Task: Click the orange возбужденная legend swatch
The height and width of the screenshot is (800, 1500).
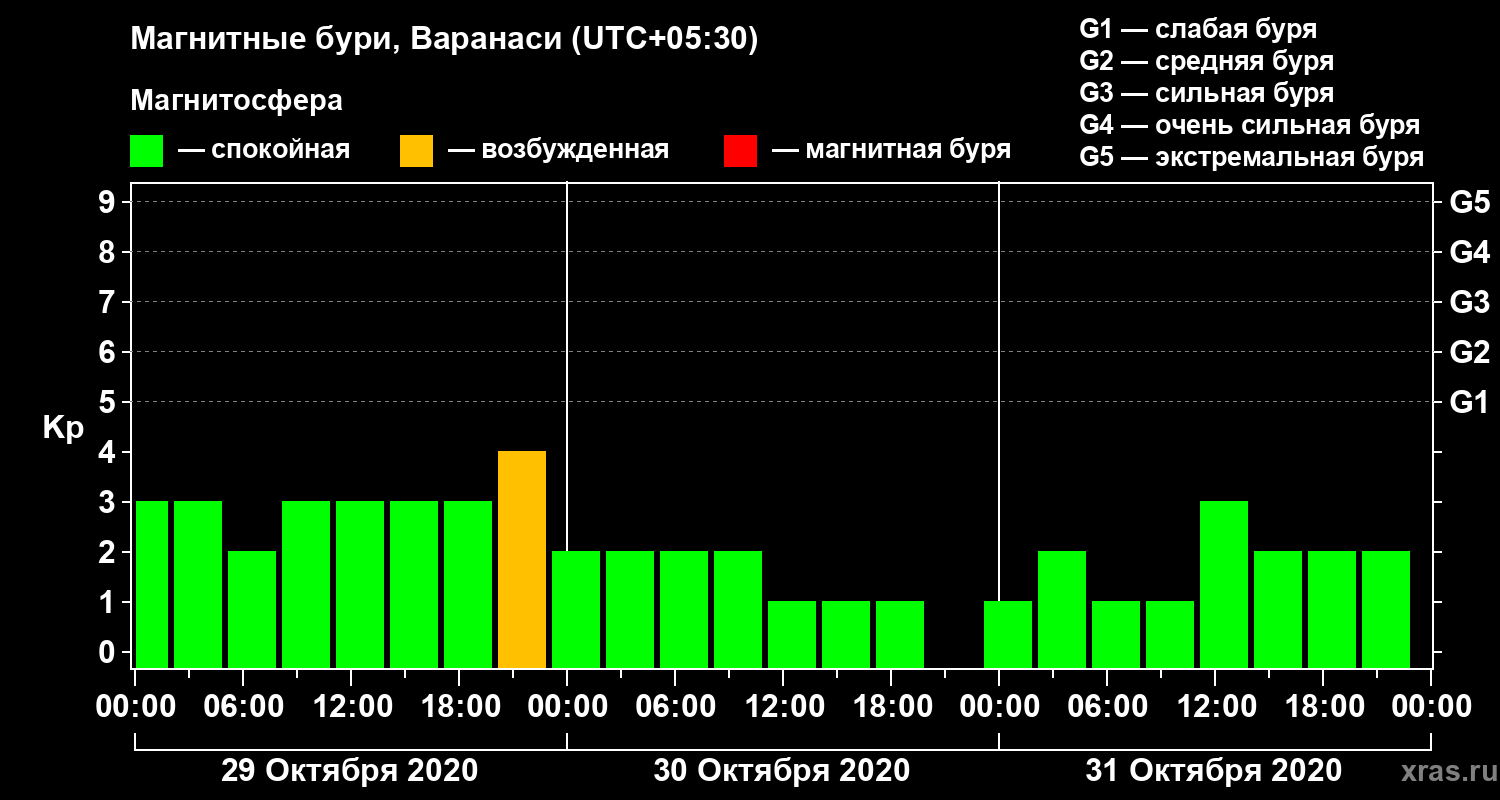Action: pyautogui.click(x=416, y=150)
